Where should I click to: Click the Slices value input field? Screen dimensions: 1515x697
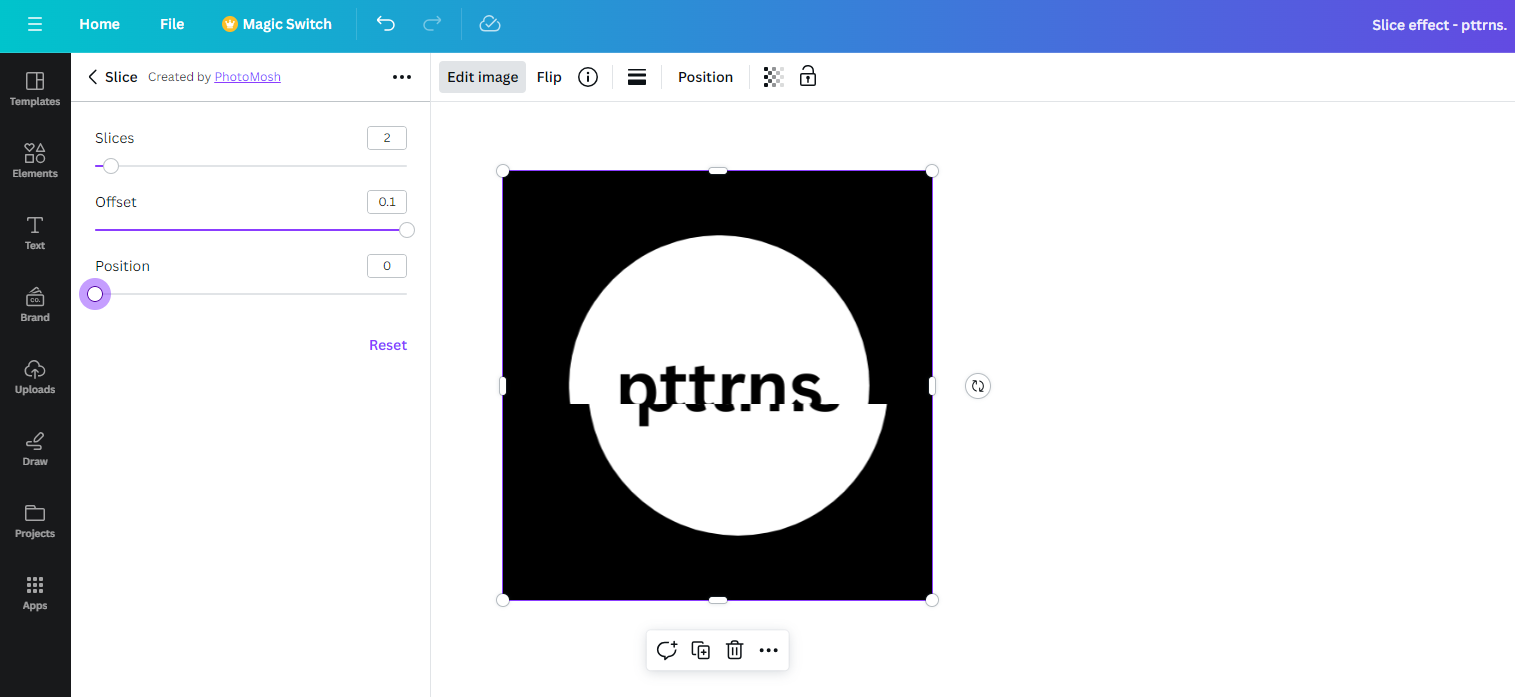pyautogui.click(x=387, y=138)
